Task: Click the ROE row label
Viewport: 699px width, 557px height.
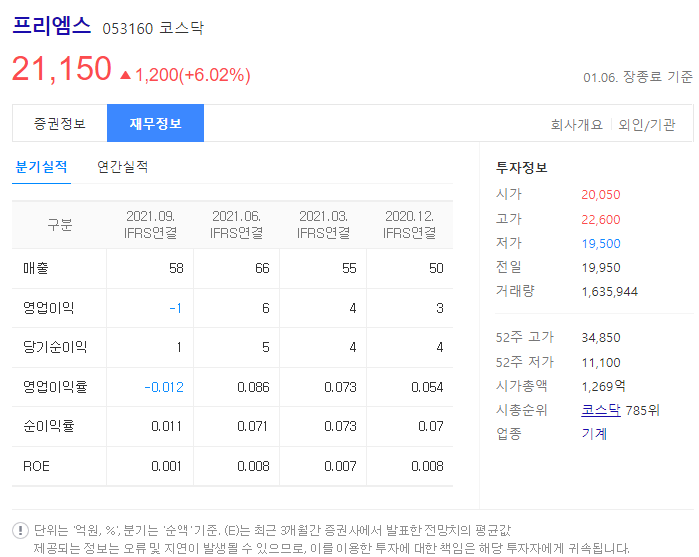Action: [x=36, y=466]
